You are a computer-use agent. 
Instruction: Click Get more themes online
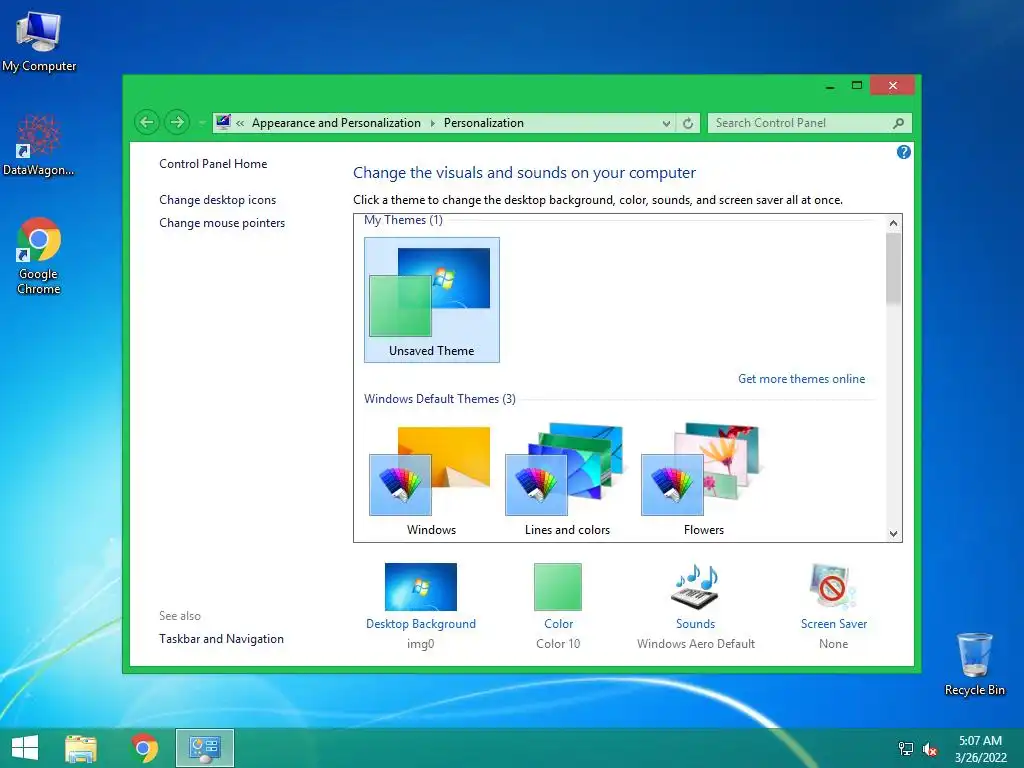(x=801, y=379)
